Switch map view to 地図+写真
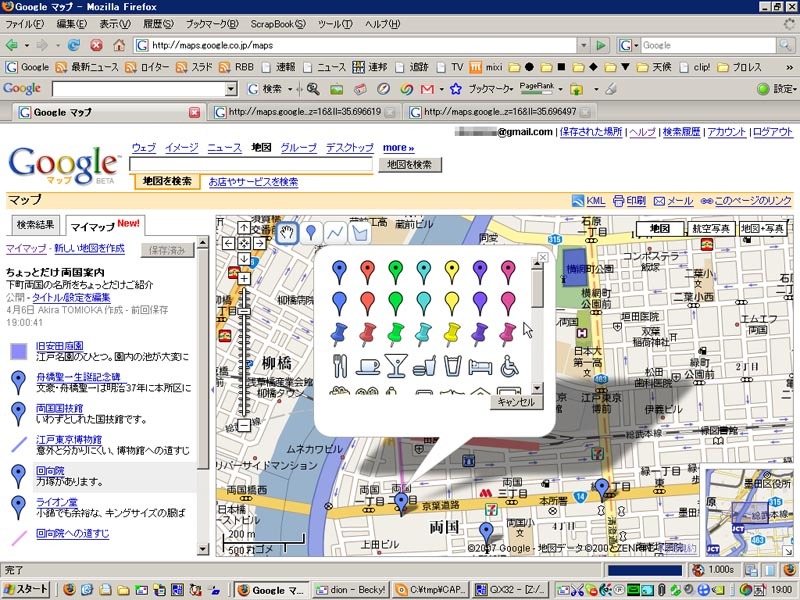800x600 pixels. (x=762, y=229)
